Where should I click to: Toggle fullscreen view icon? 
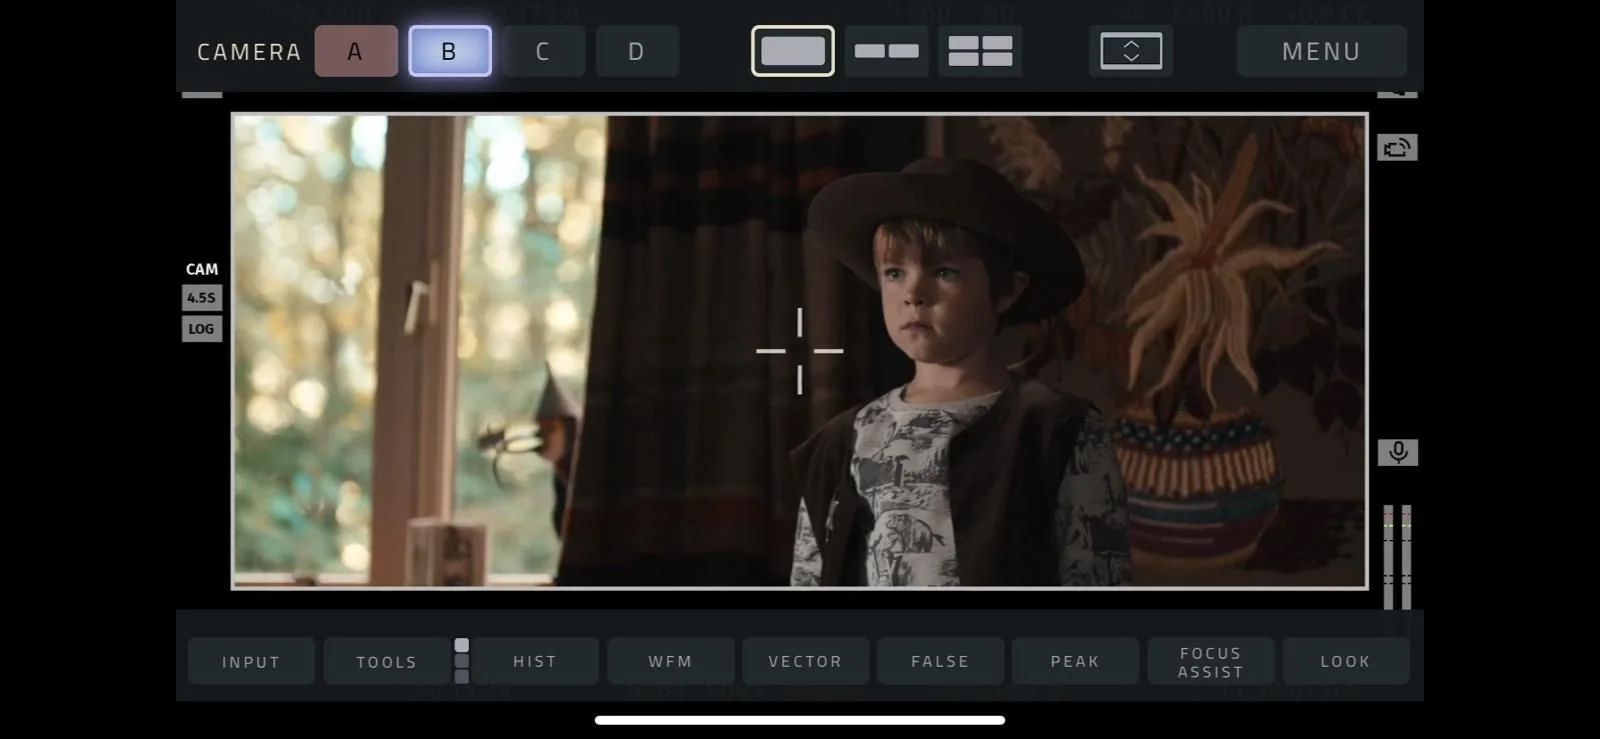point(1131,51)
